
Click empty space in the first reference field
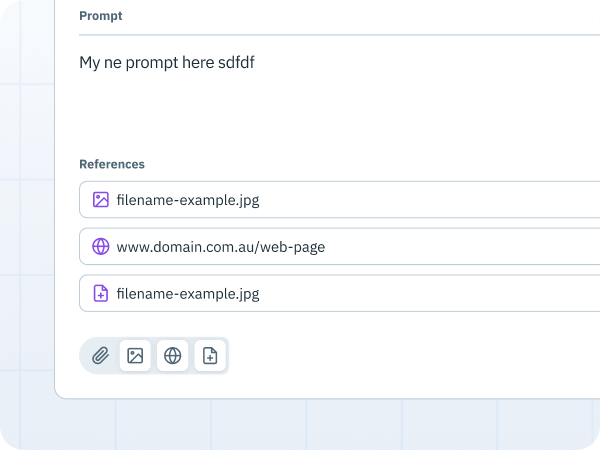click(x=429, y=200)
